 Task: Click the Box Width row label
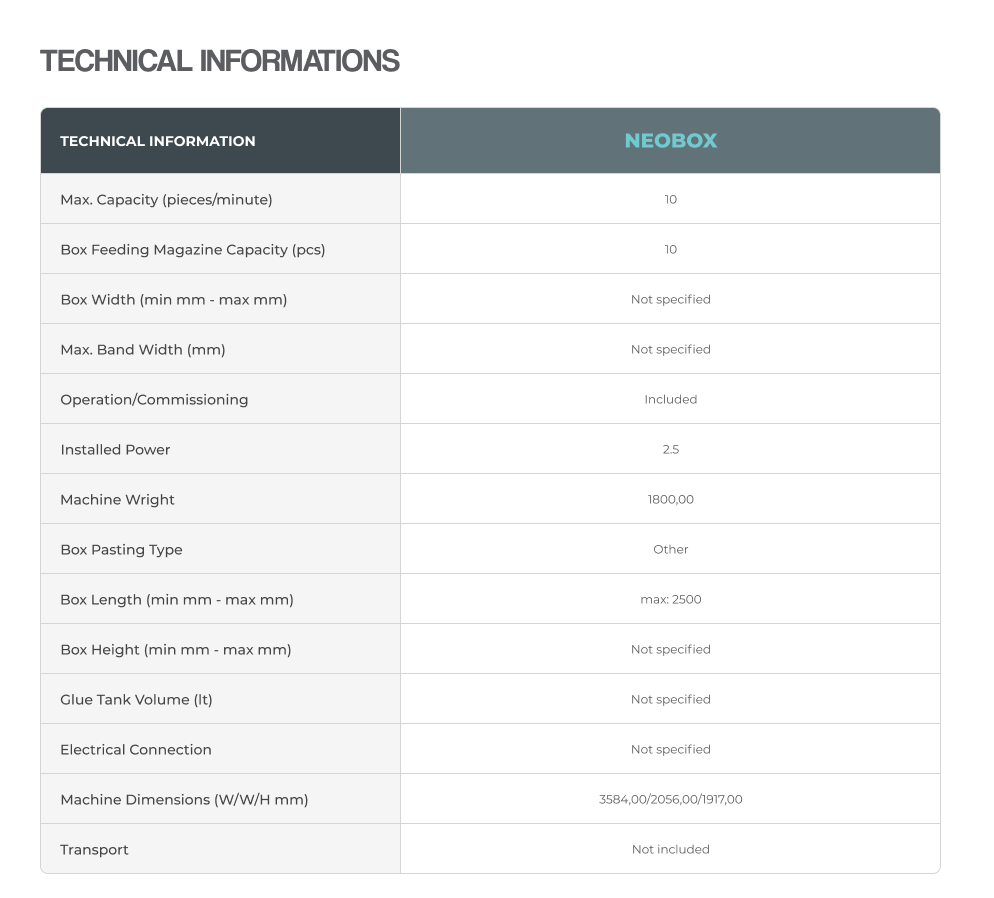point(173,299)
